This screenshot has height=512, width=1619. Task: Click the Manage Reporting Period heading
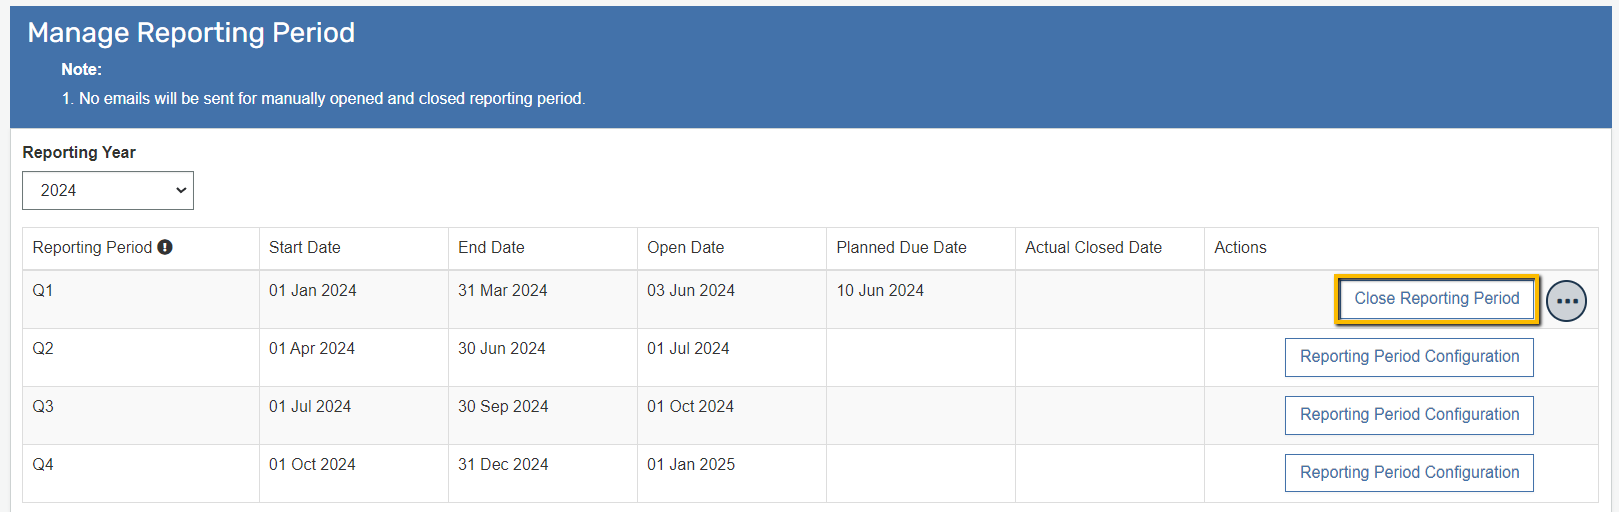(191, 33)
